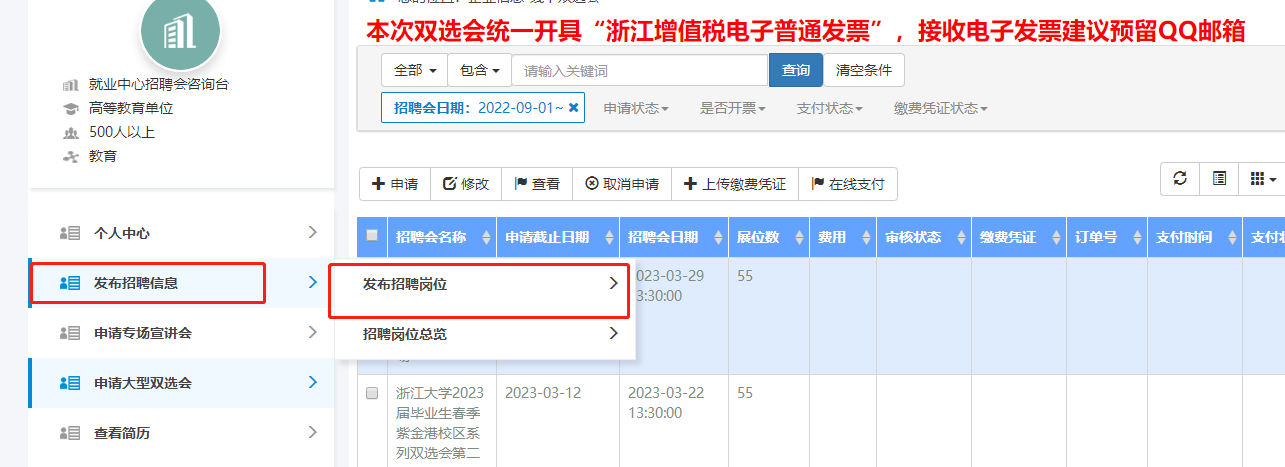The height and width of the screenshot is (467, 1285).
Task: Open the columns grid icon dropdown
Action: point(1263,180)
